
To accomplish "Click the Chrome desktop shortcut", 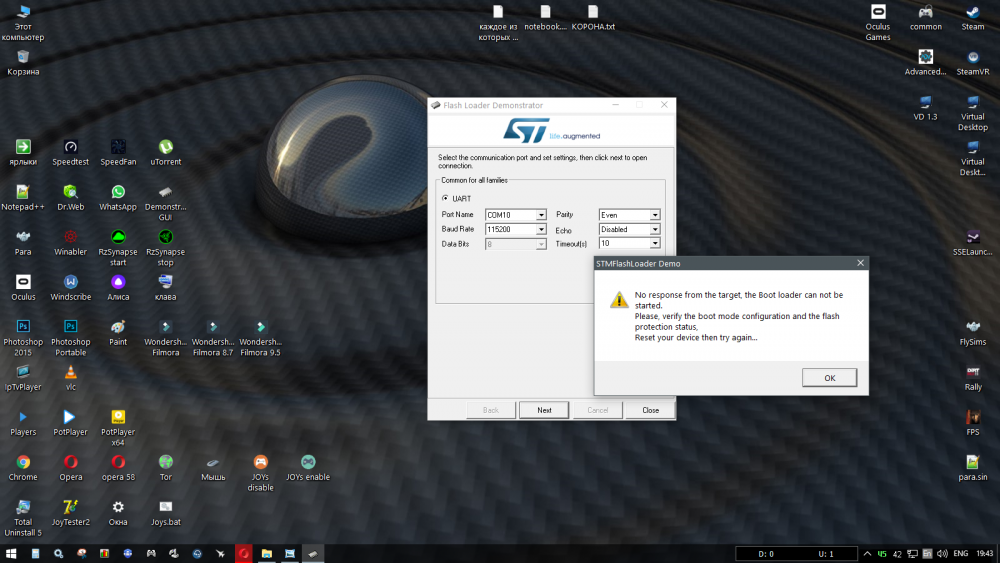I will 23,463.
